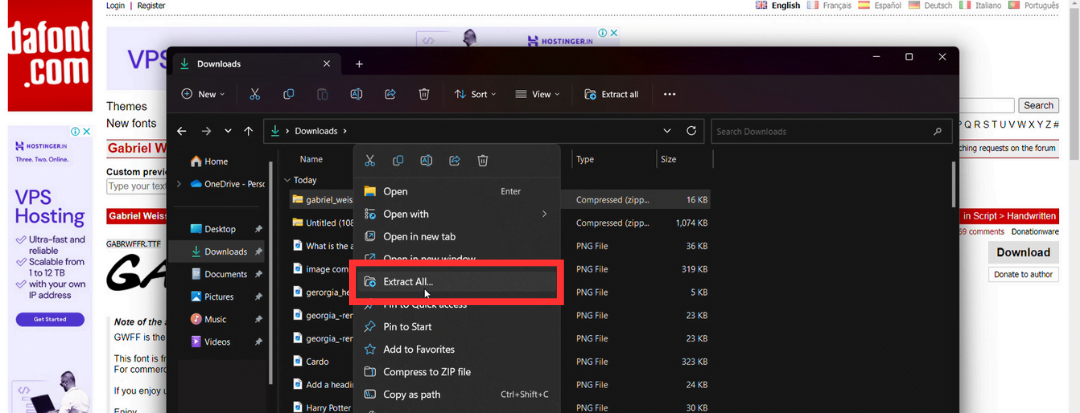The width and height of the screenshot is (1080, 413).
Task: Select Extract All... in the context menu
Action: click(408, 282)
